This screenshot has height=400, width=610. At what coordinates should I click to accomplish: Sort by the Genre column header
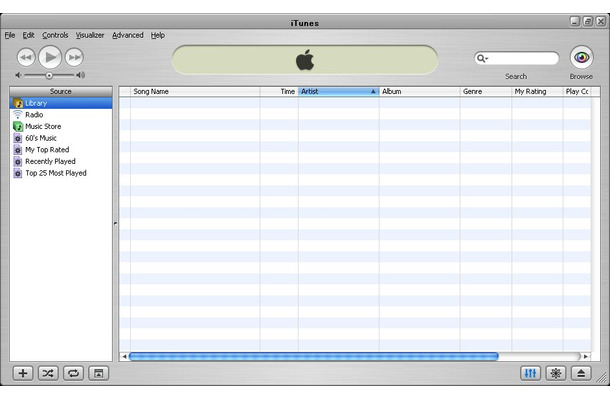point(486,92)
